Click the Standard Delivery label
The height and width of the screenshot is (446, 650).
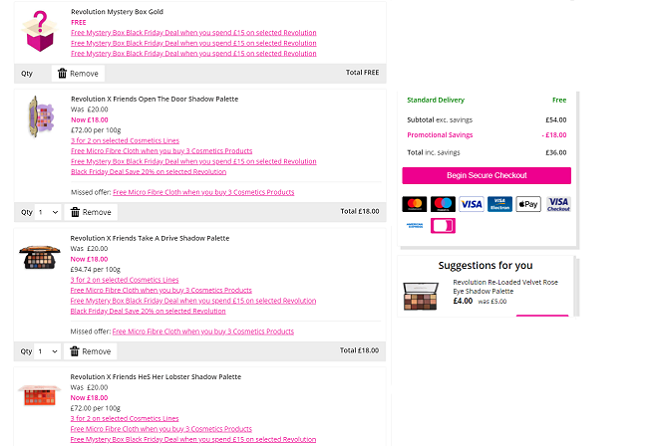click(x=436, y=100)
